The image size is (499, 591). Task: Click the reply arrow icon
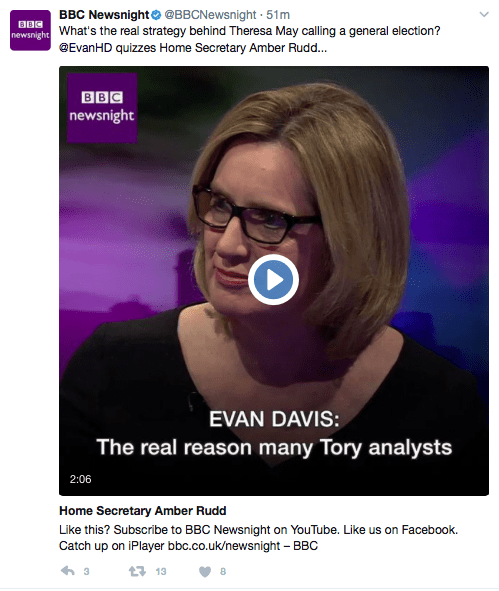pyautogui.click(x=67, y=571)
